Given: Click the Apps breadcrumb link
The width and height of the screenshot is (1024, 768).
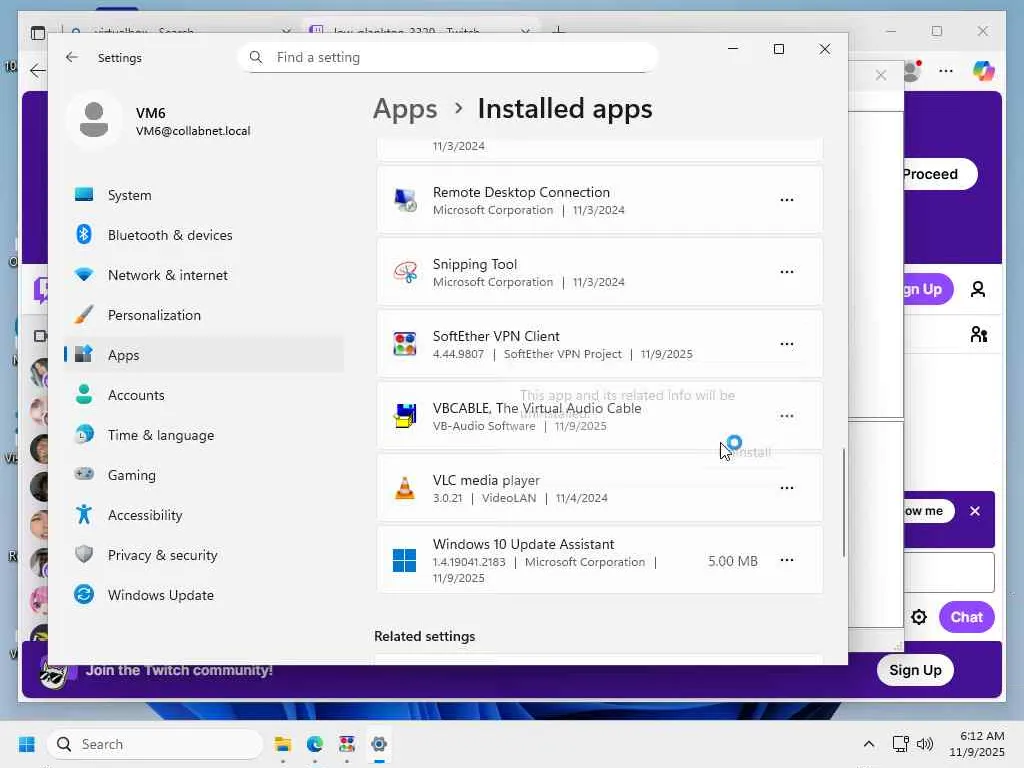Looking at the screenshot, I should coord(405,109).
